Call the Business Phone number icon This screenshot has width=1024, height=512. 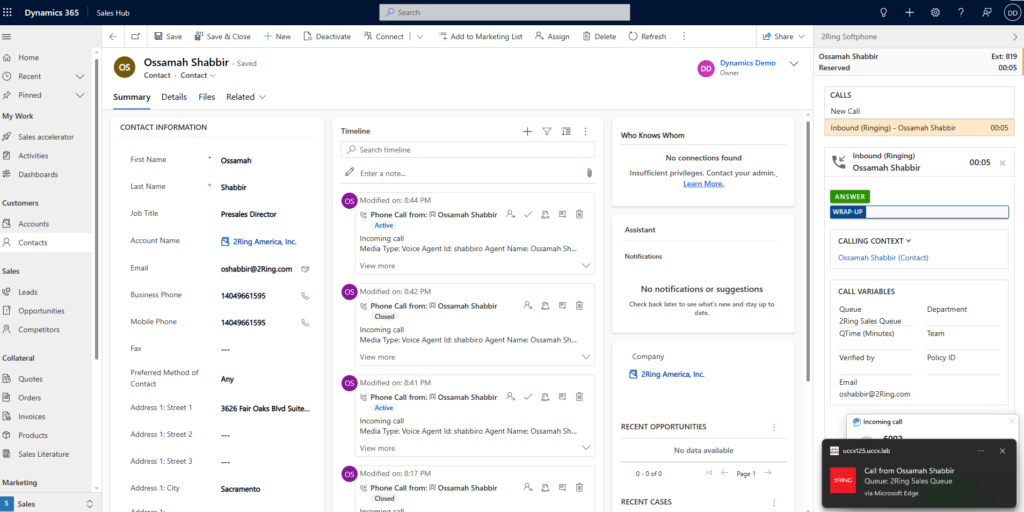pyautogui.click(x=305, y=296)
